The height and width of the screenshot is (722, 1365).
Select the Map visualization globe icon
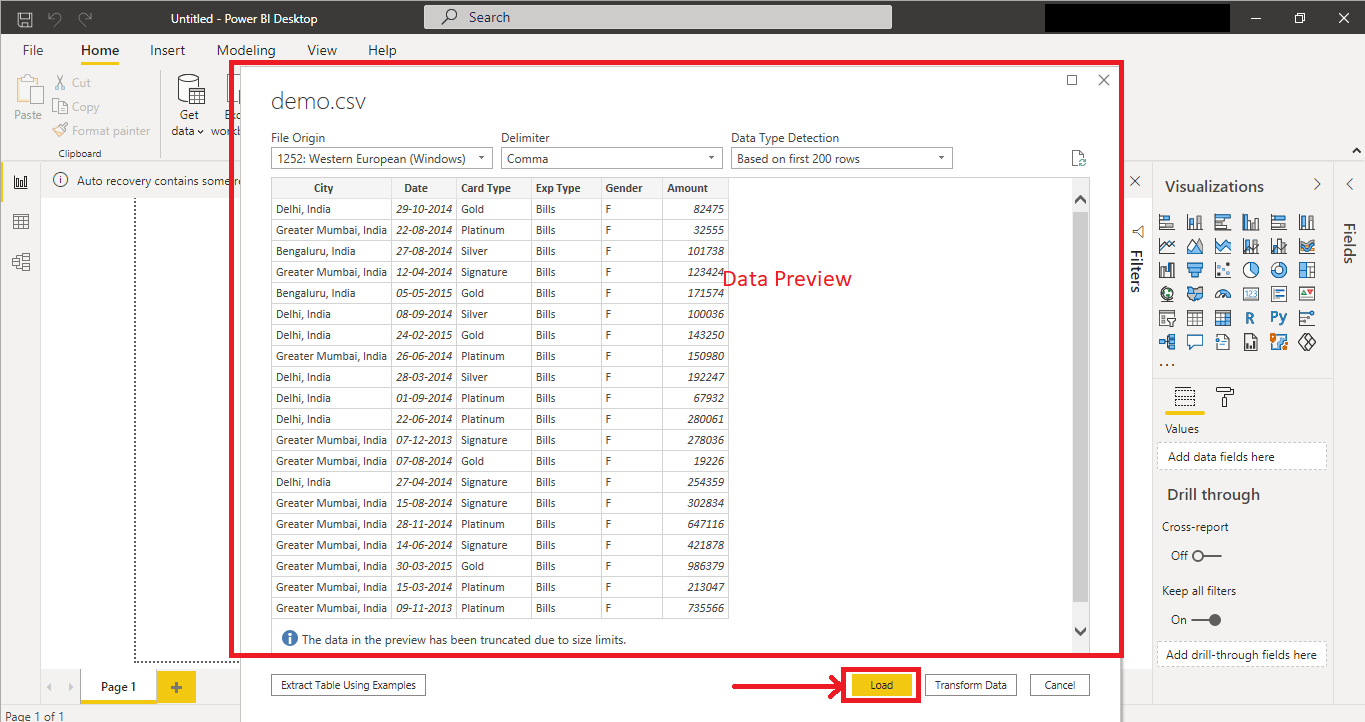coord(1166,293)
